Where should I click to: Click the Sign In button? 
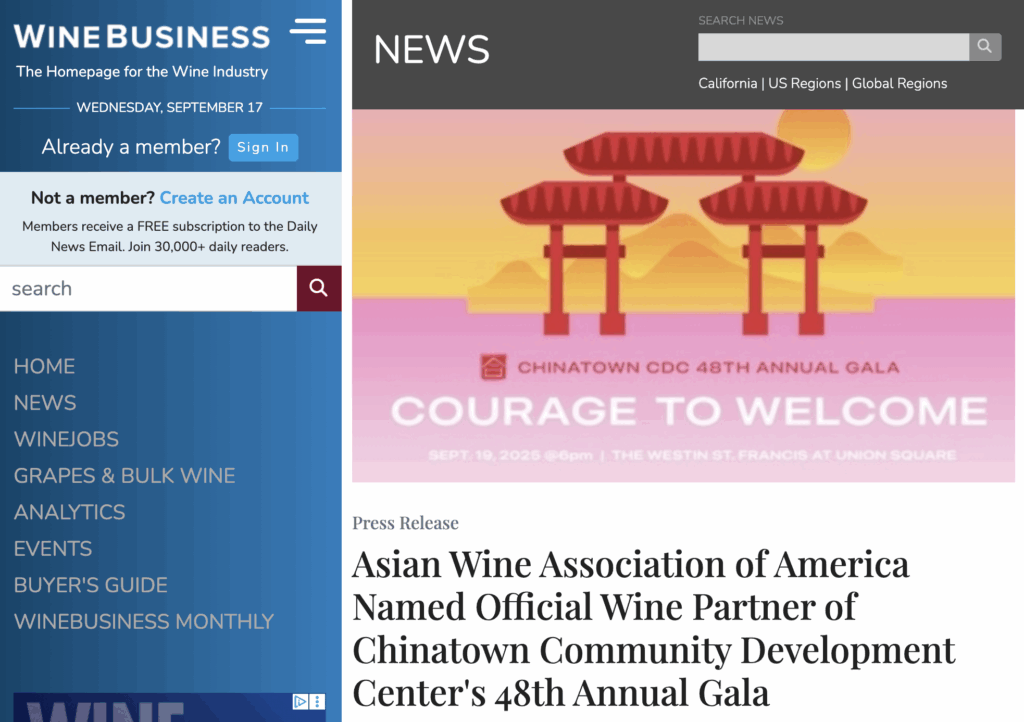[x=263, y=147]
